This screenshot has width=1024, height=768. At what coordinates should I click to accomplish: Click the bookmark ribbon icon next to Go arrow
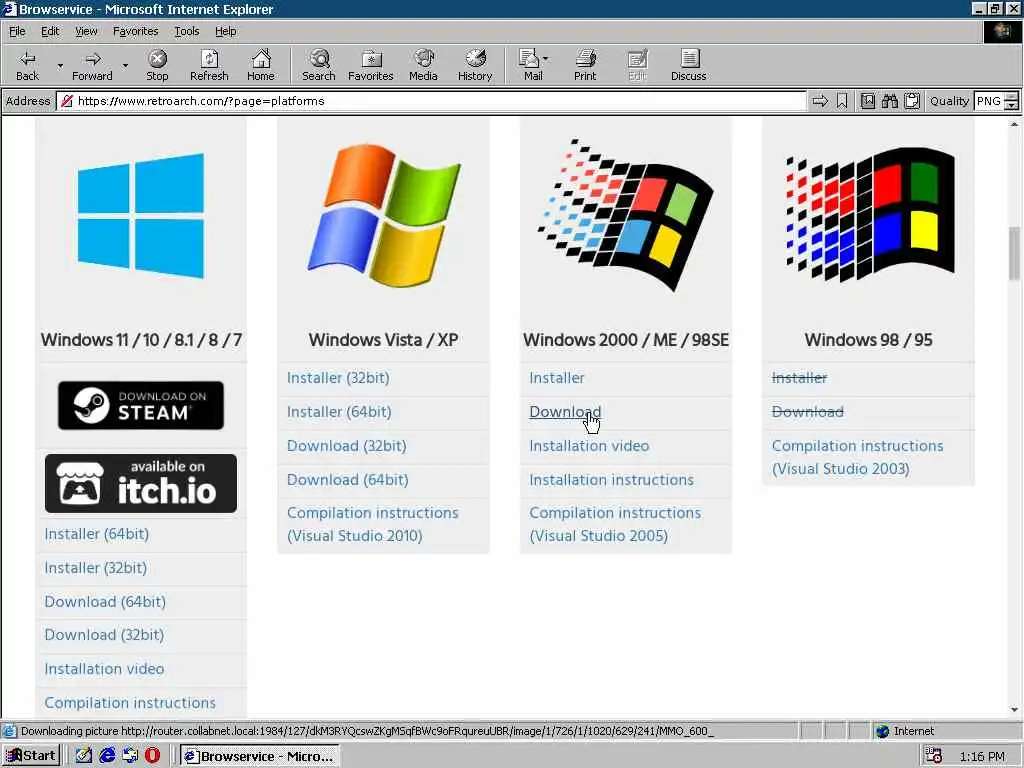tap(842, 101)
